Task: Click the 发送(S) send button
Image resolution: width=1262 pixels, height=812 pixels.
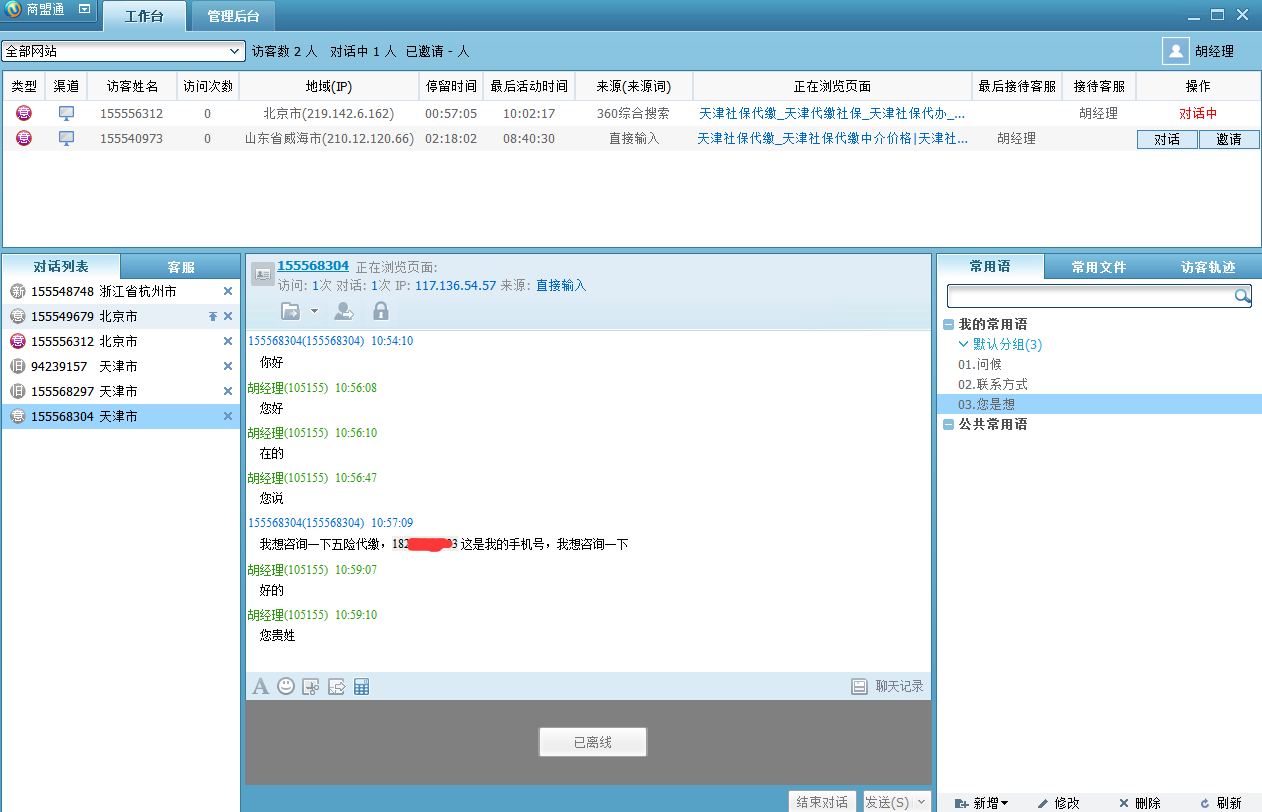Action: click(887, 802)
